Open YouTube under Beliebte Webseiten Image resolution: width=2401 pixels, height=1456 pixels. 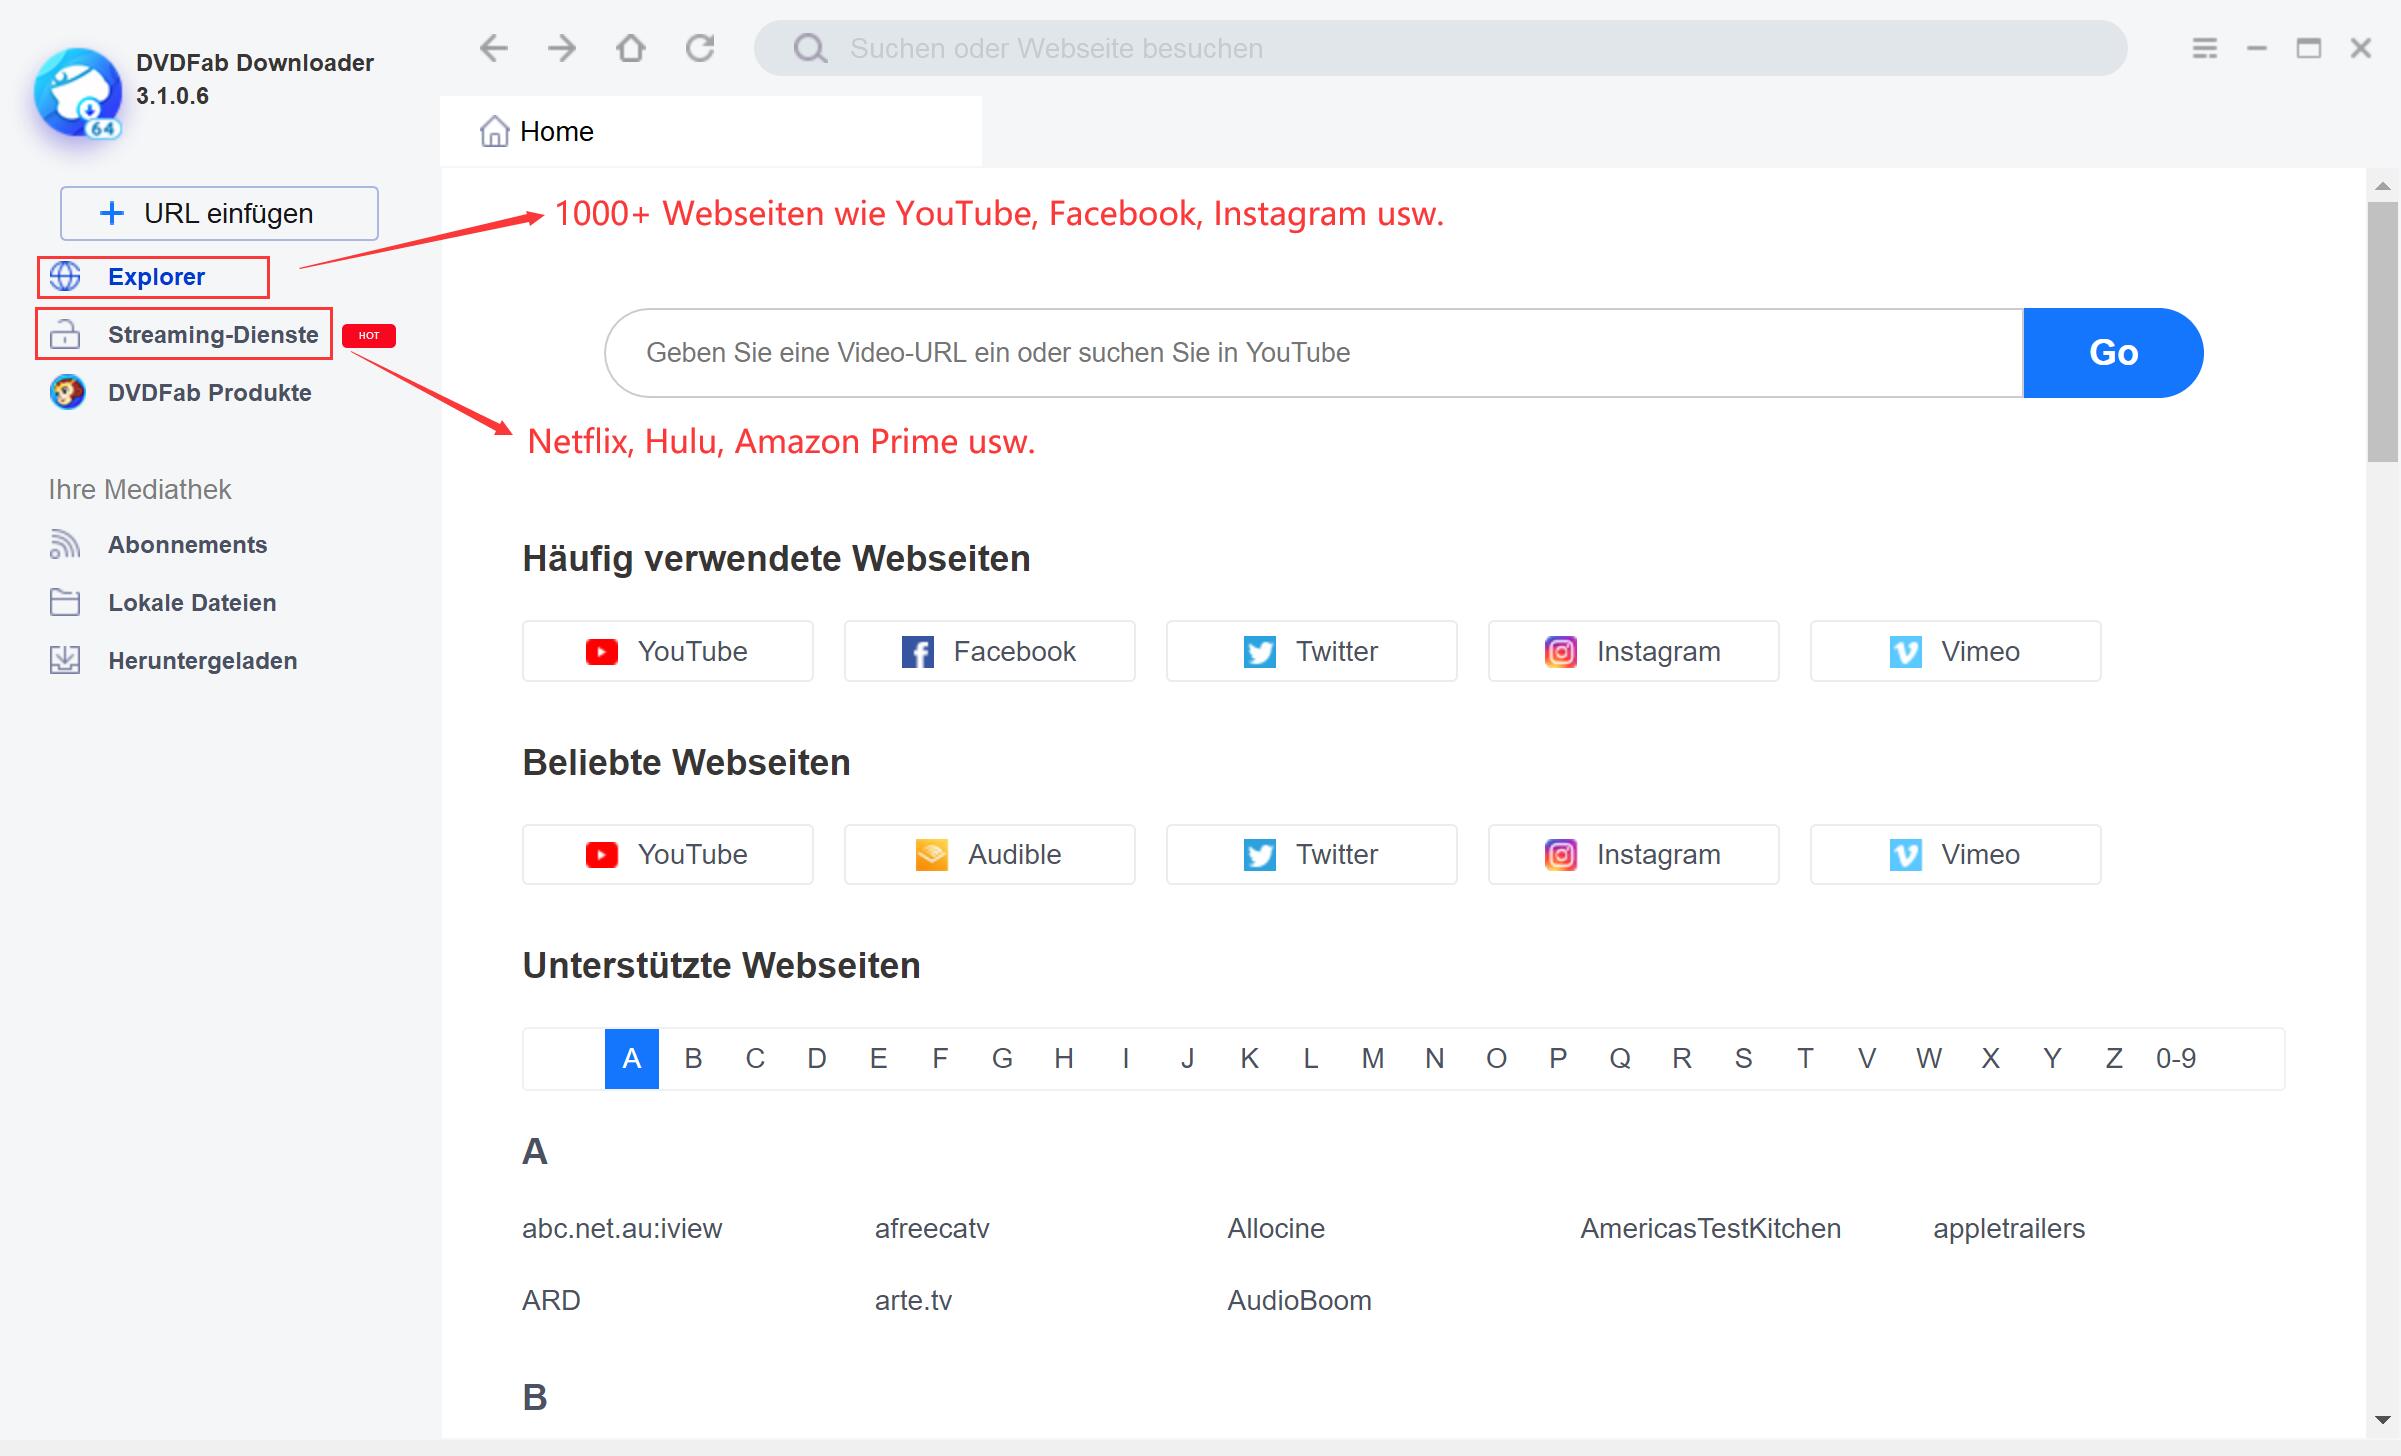[668, 854]
